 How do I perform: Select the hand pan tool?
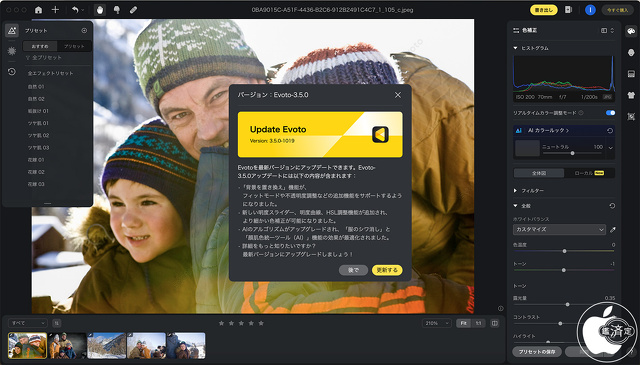pyautogui.click(x=100, y=10)
